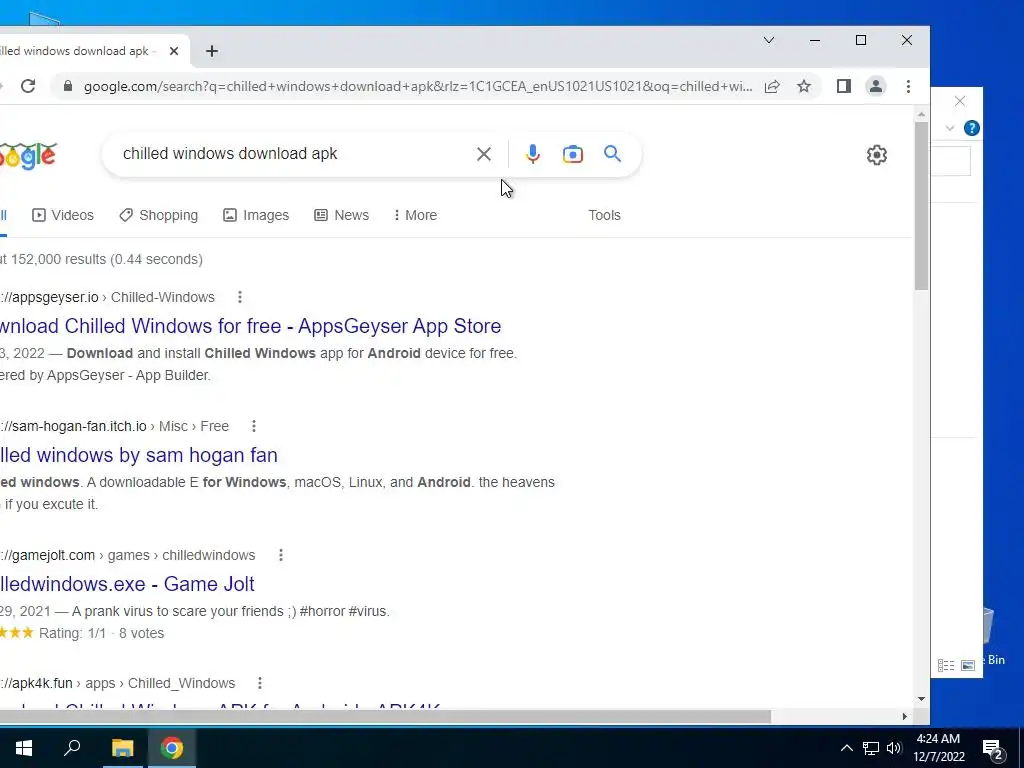The image size is (1024, 768).
Task: Click the vertical scrollbar thumb in Chrome
Action: (x=921, y=206)
